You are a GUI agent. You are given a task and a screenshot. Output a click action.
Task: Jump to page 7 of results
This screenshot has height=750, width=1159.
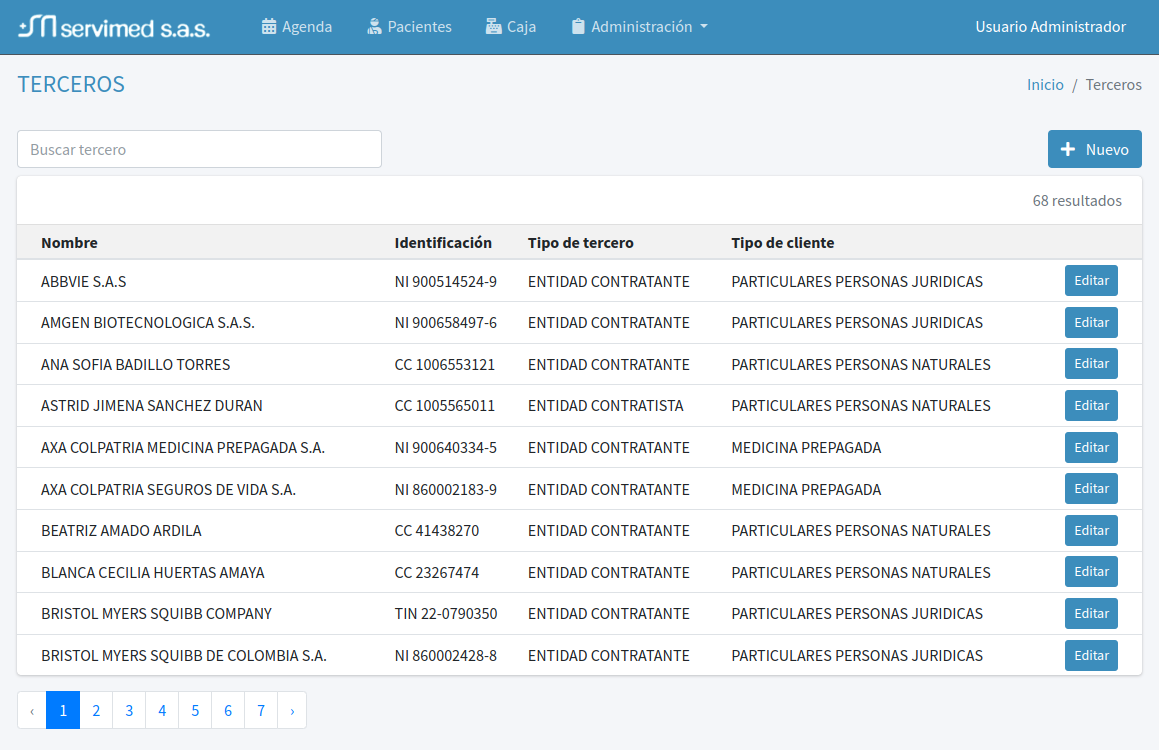coord(261,711)
